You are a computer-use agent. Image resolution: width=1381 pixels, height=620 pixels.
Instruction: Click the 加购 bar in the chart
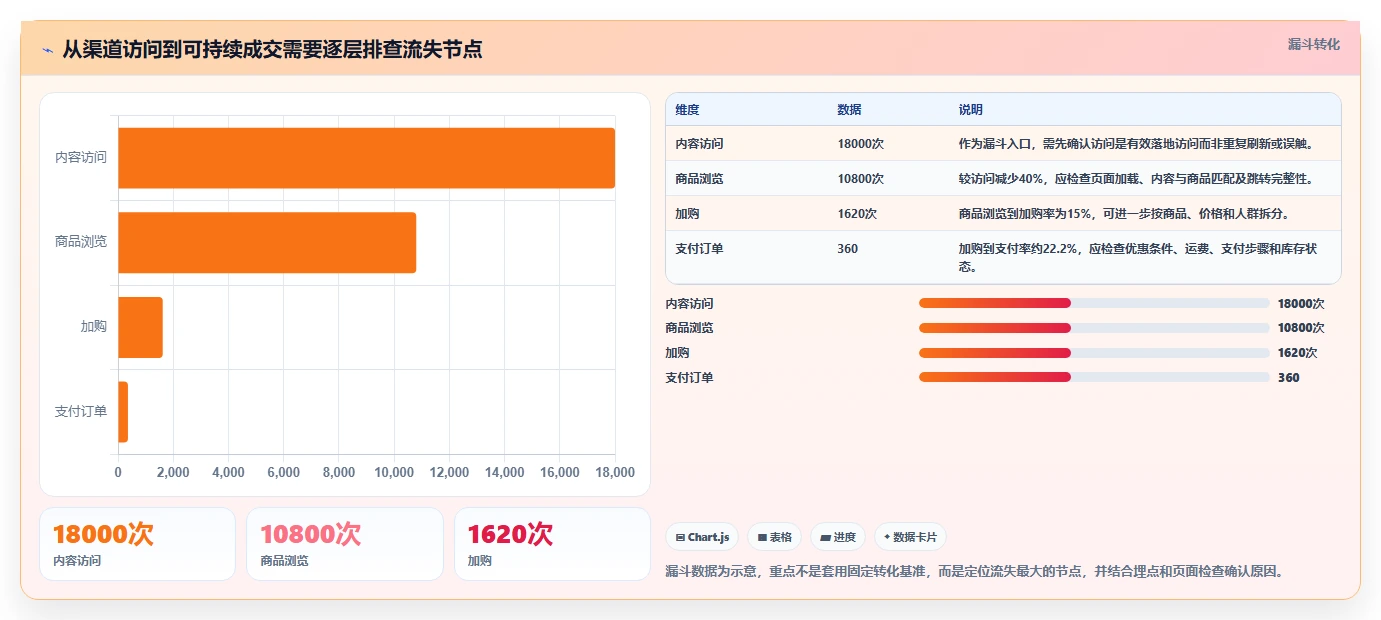[x=140, y=327]
